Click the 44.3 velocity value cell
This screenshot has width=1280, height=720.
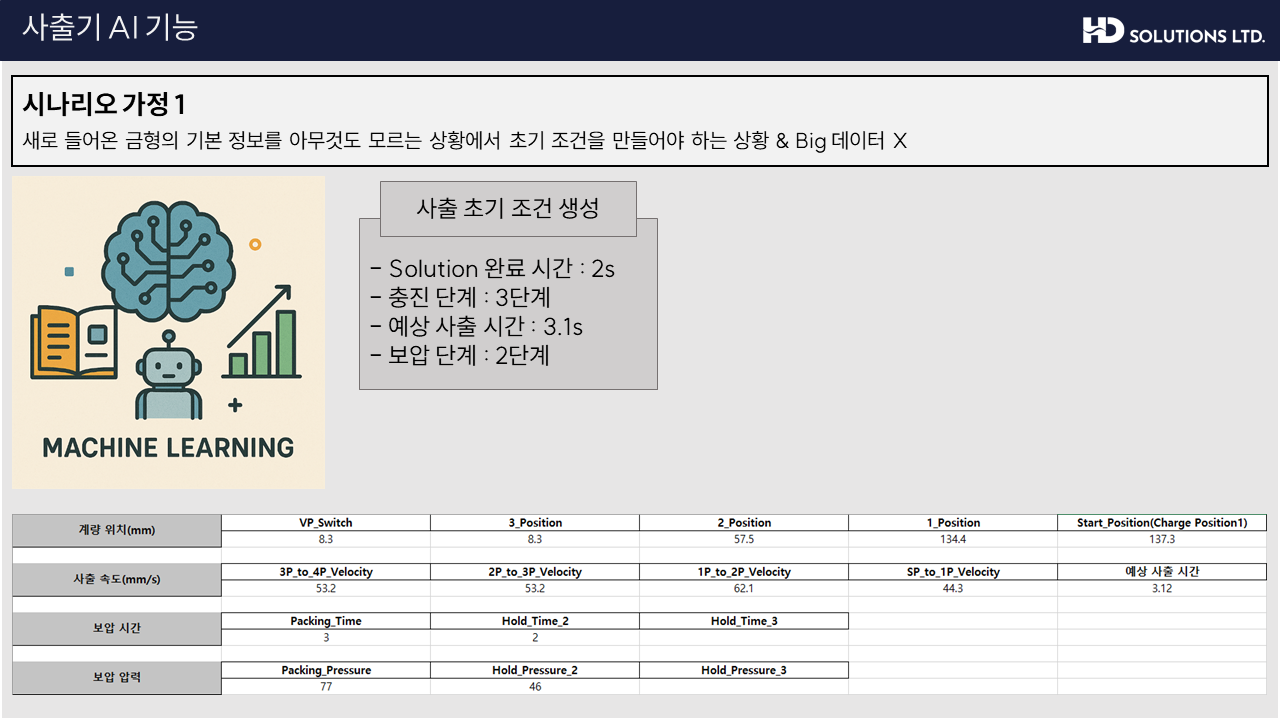(953, 588)
